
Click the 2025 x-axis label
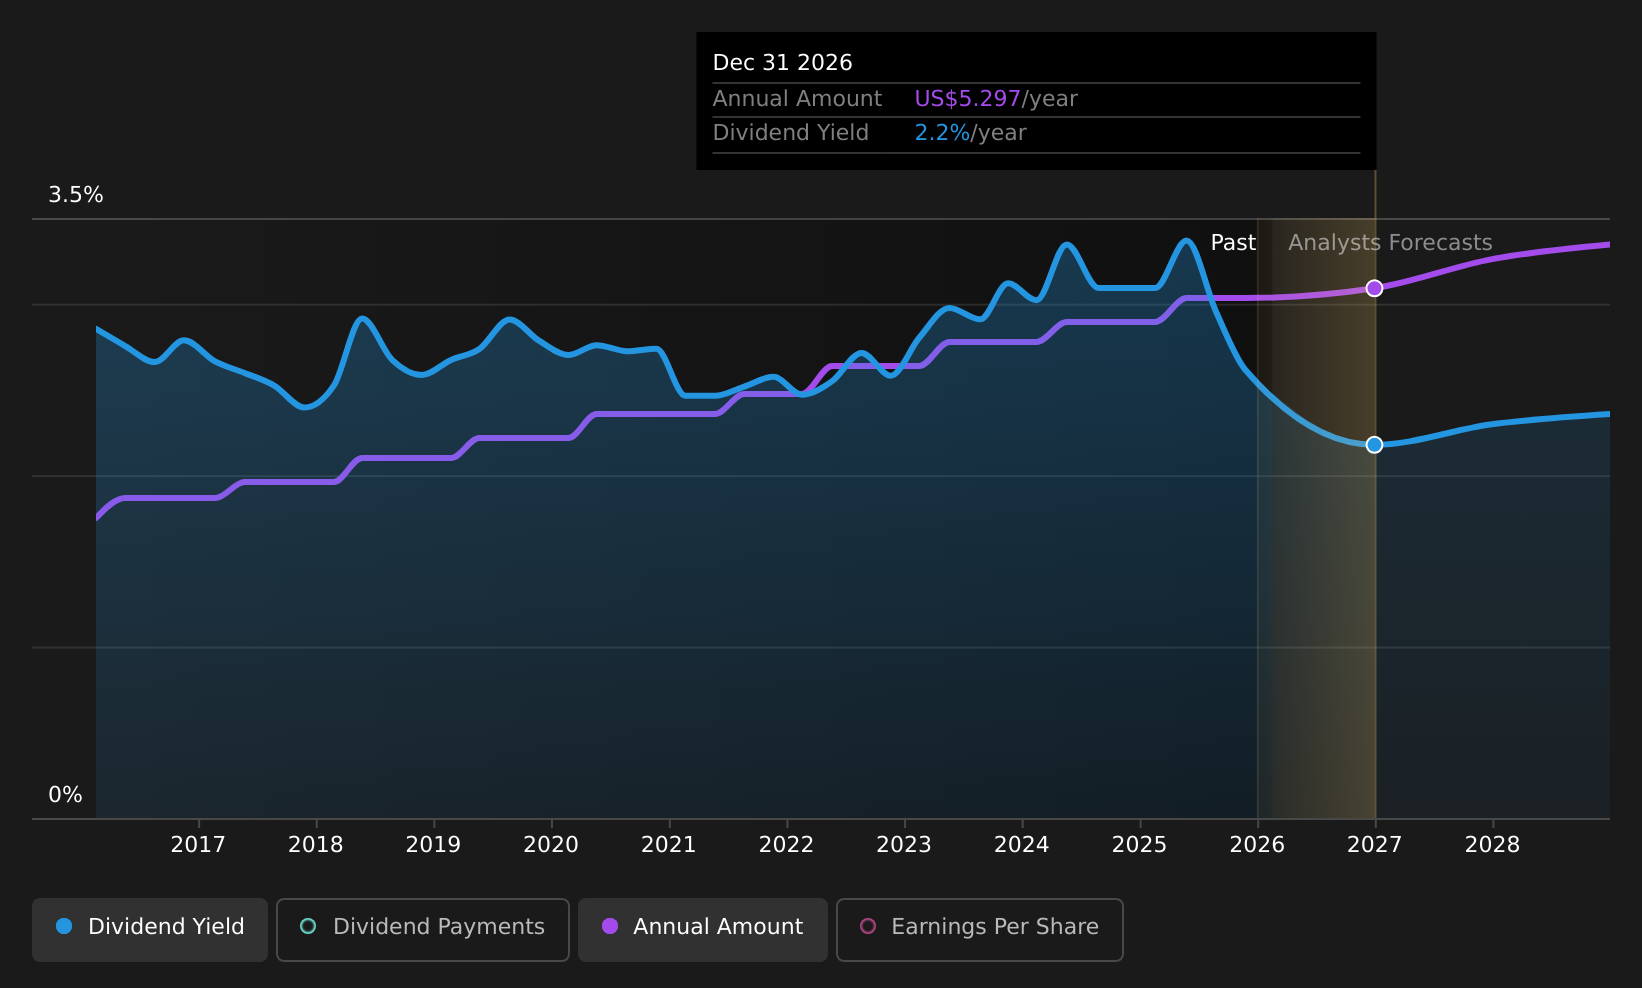1139,845
